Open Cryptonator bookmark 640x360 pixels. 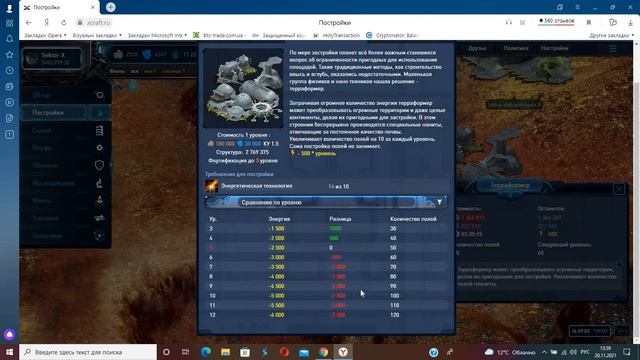(x=392, y=36)
